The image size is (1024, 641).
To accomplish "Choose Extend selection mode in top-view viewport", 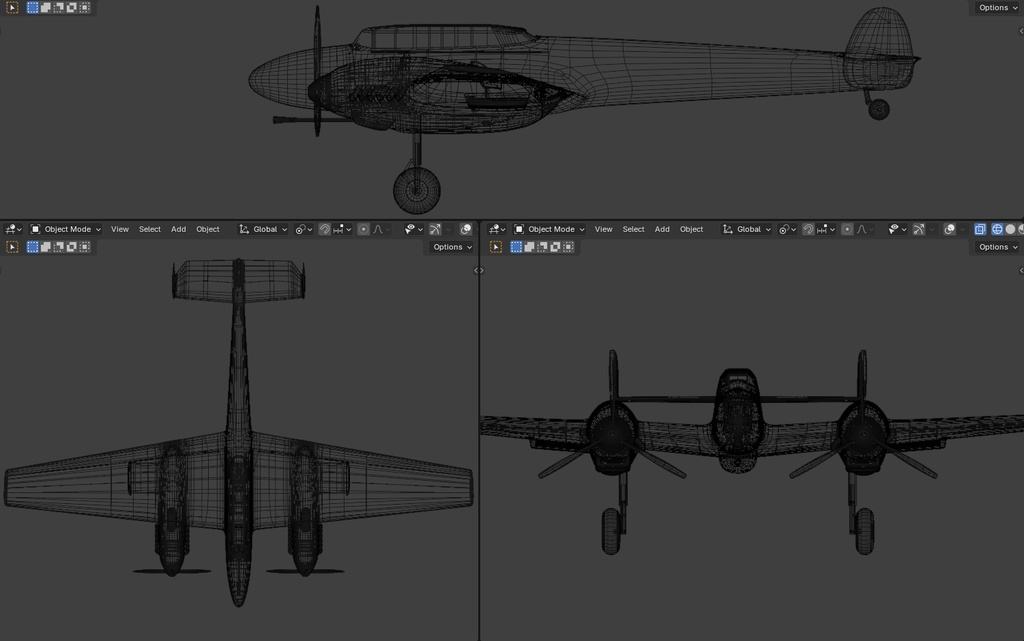I will click(46, 247).
